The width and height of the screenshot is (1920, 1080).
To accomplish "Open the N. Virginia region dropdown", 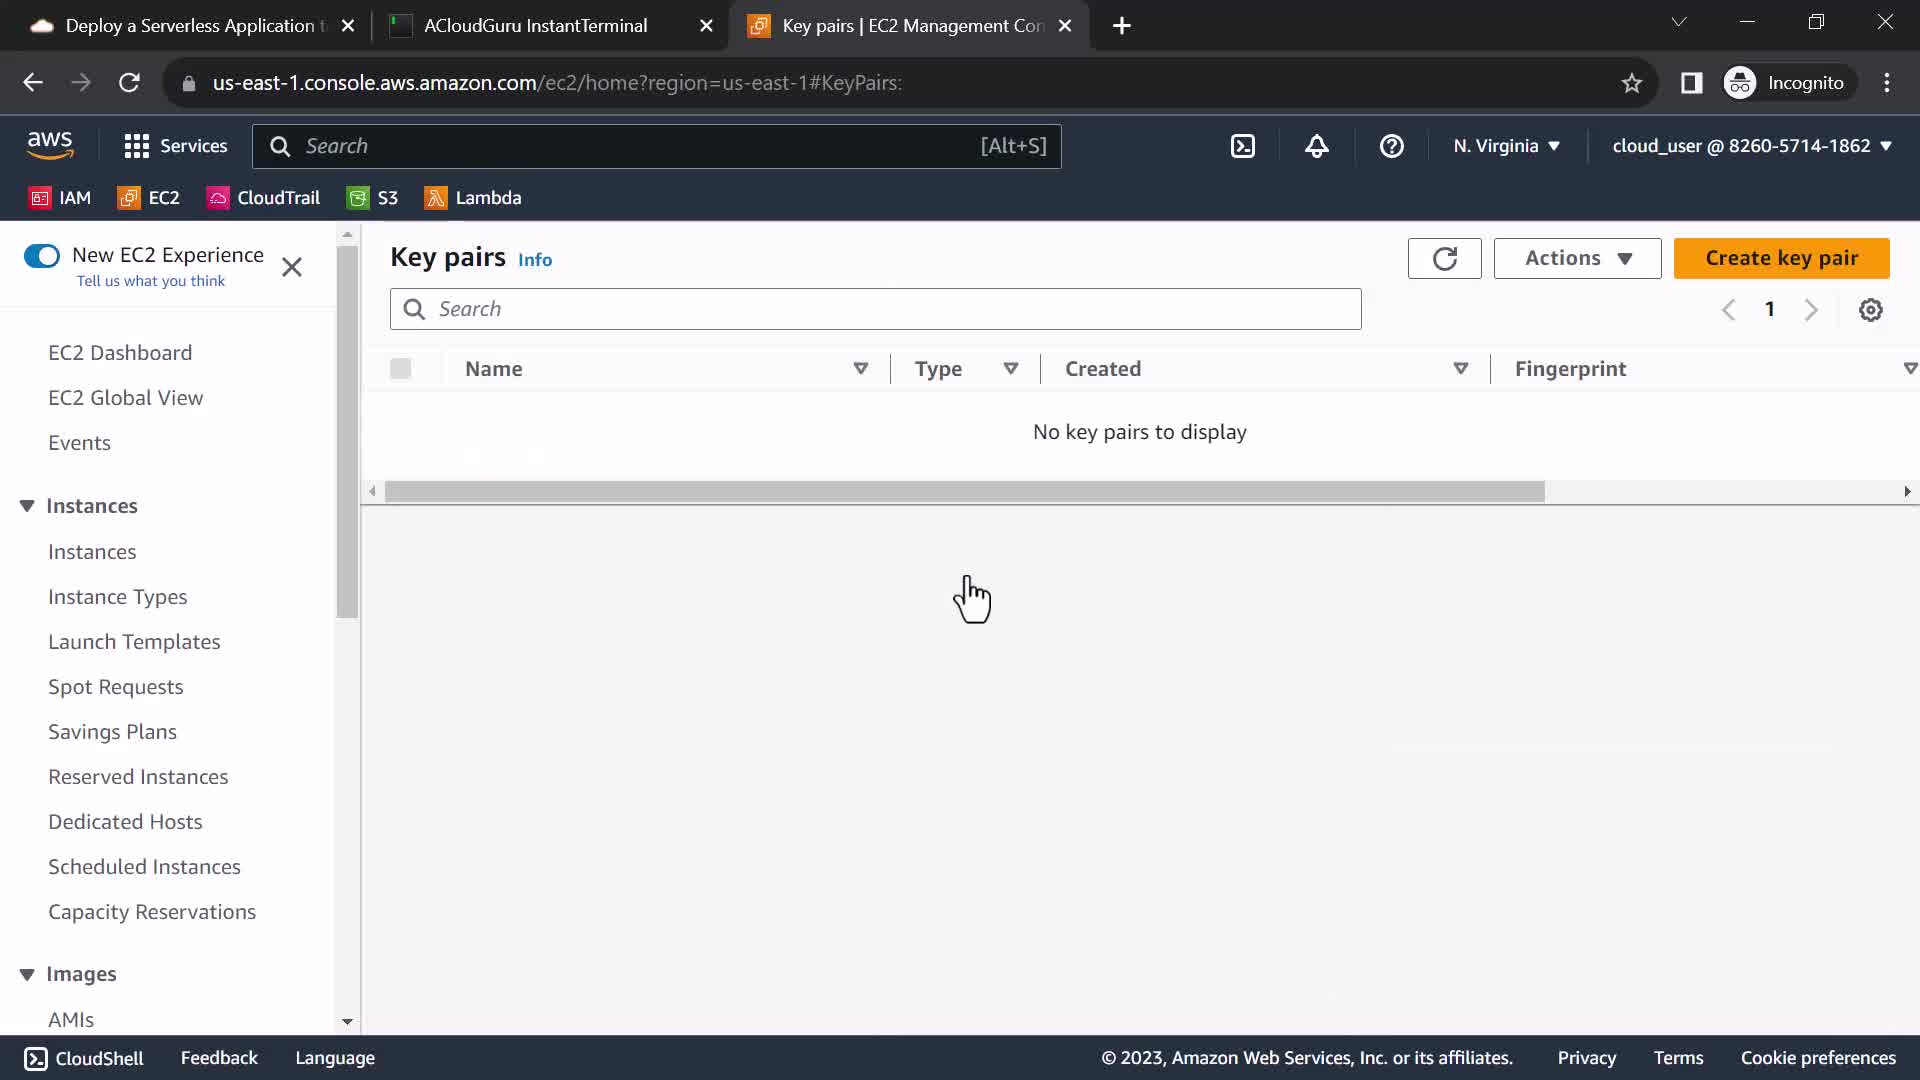I will point(1506,146).
